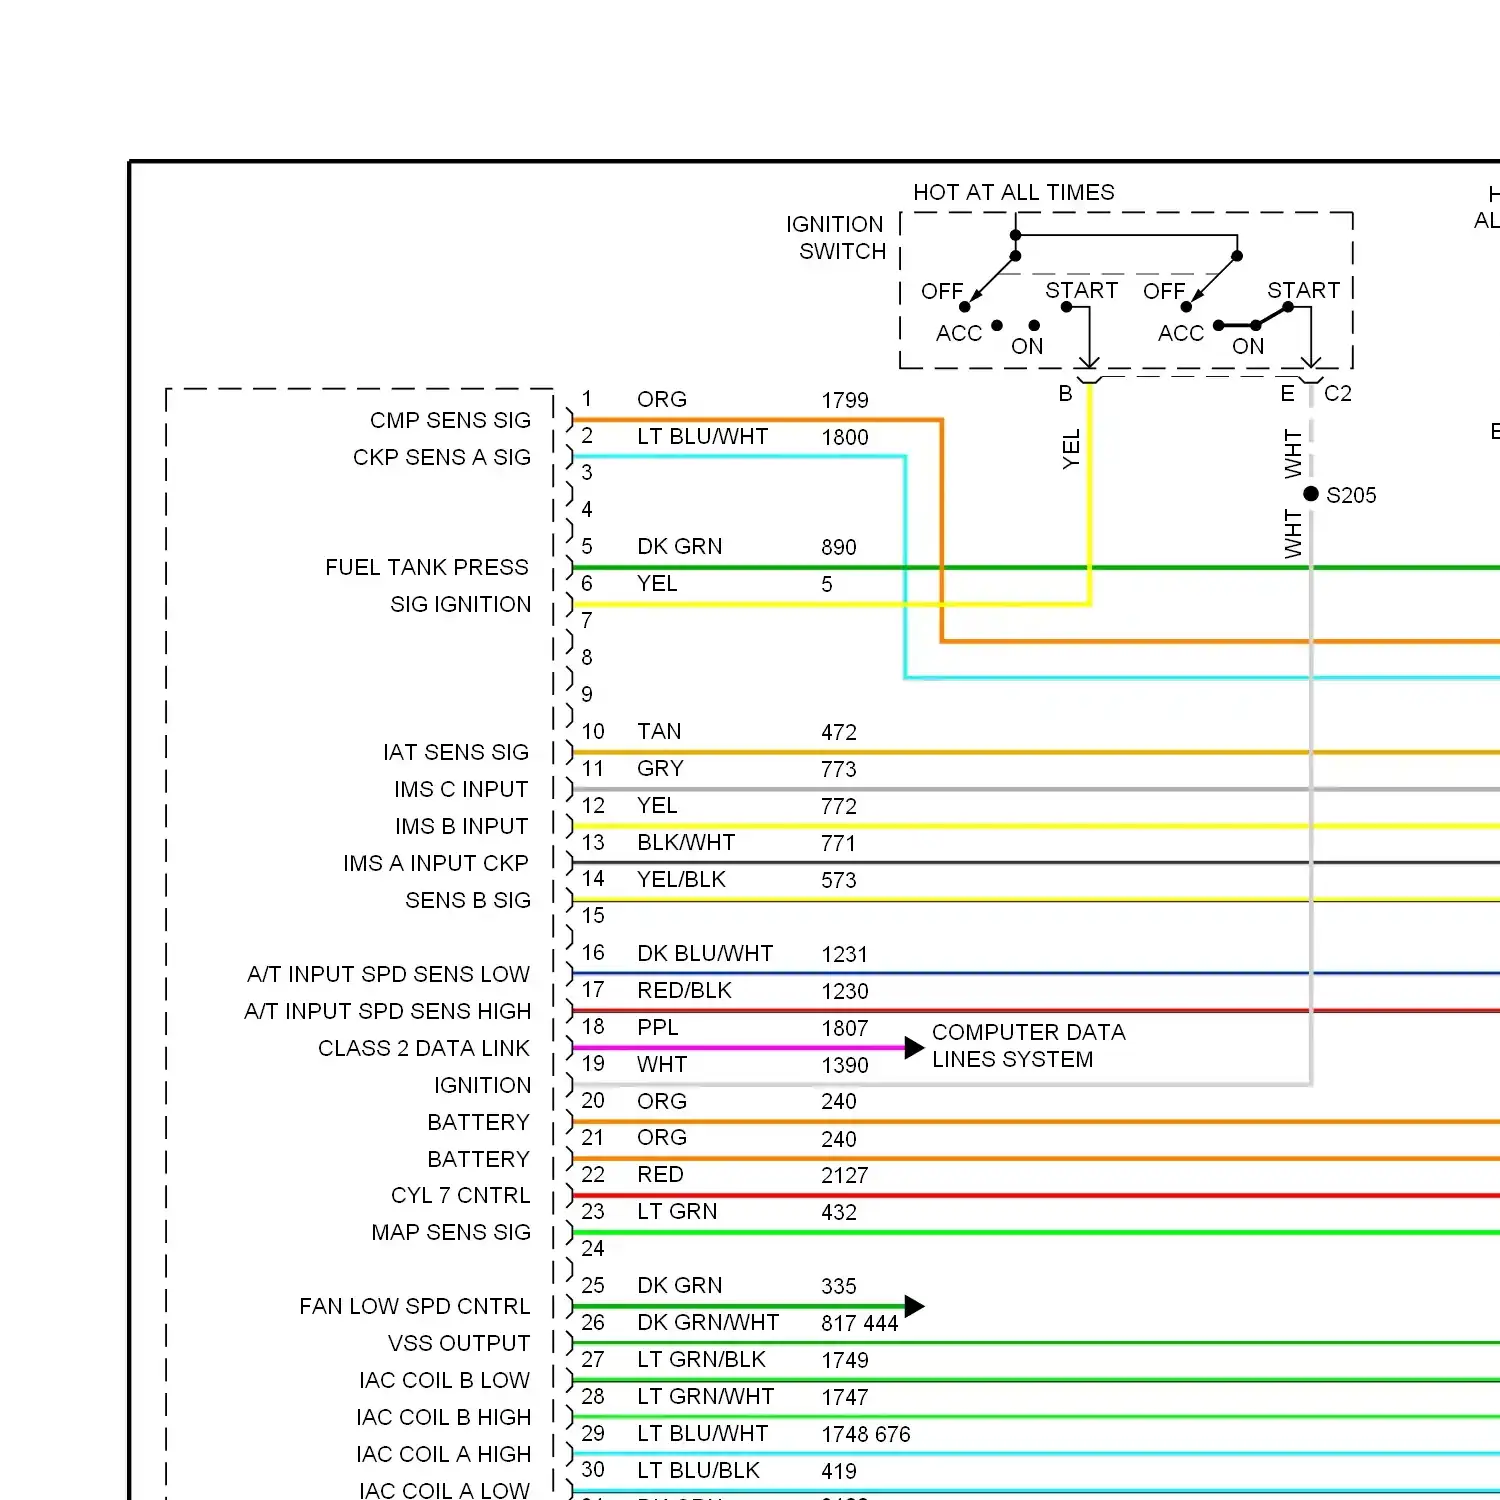1500x1500 pixels.
Task: Click circuit number 773
Action: coord(839,769)
